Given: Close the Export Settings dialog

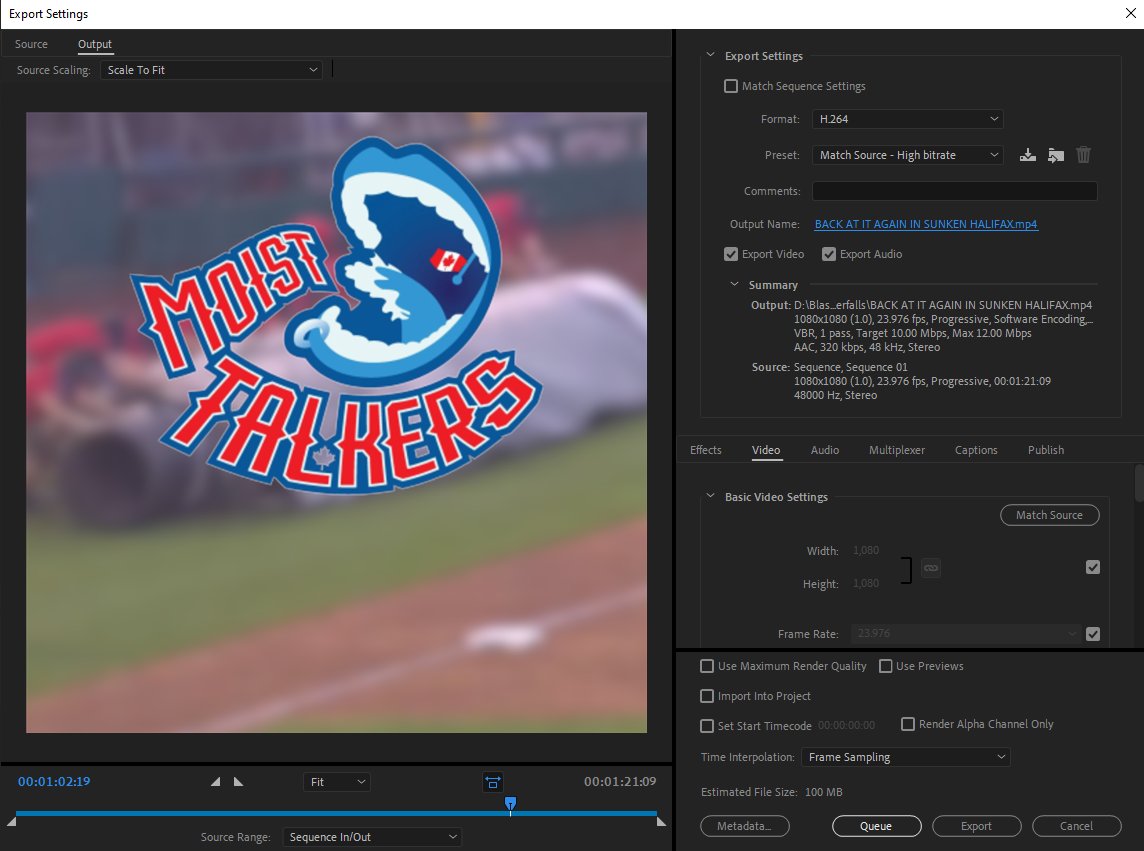Looking at the screenshot, I should tap(1130, 14).
